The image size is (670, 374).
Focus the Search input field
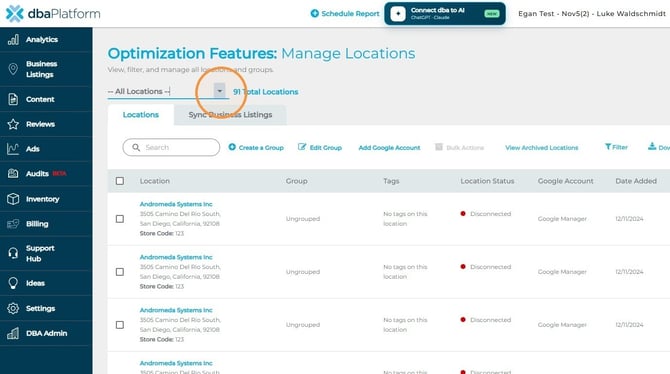pos(171,147)
